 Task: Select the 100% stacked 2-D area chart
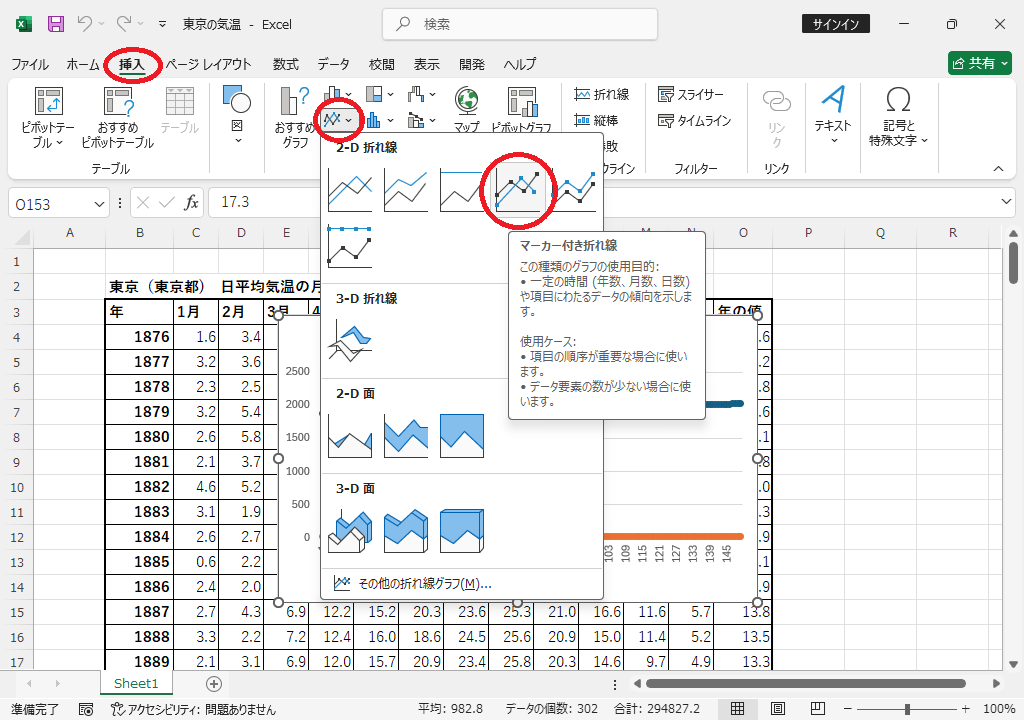[x=462, y=436]
